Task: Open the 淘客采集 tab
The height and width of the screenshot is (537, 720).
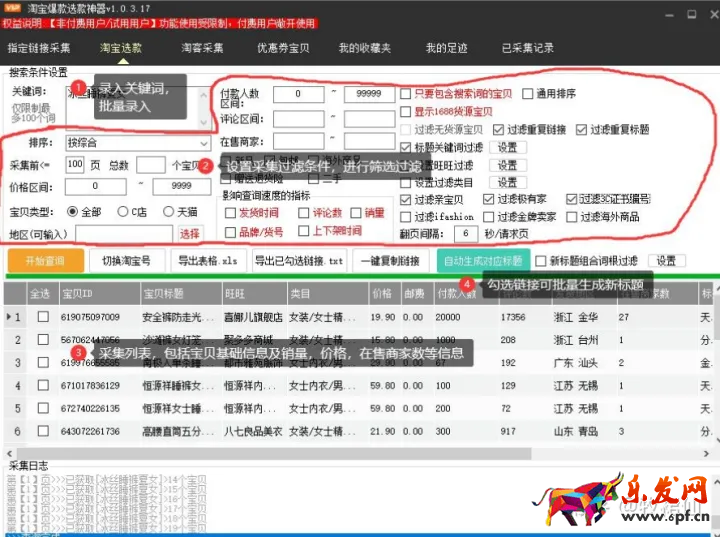Action: coord(202,48)
